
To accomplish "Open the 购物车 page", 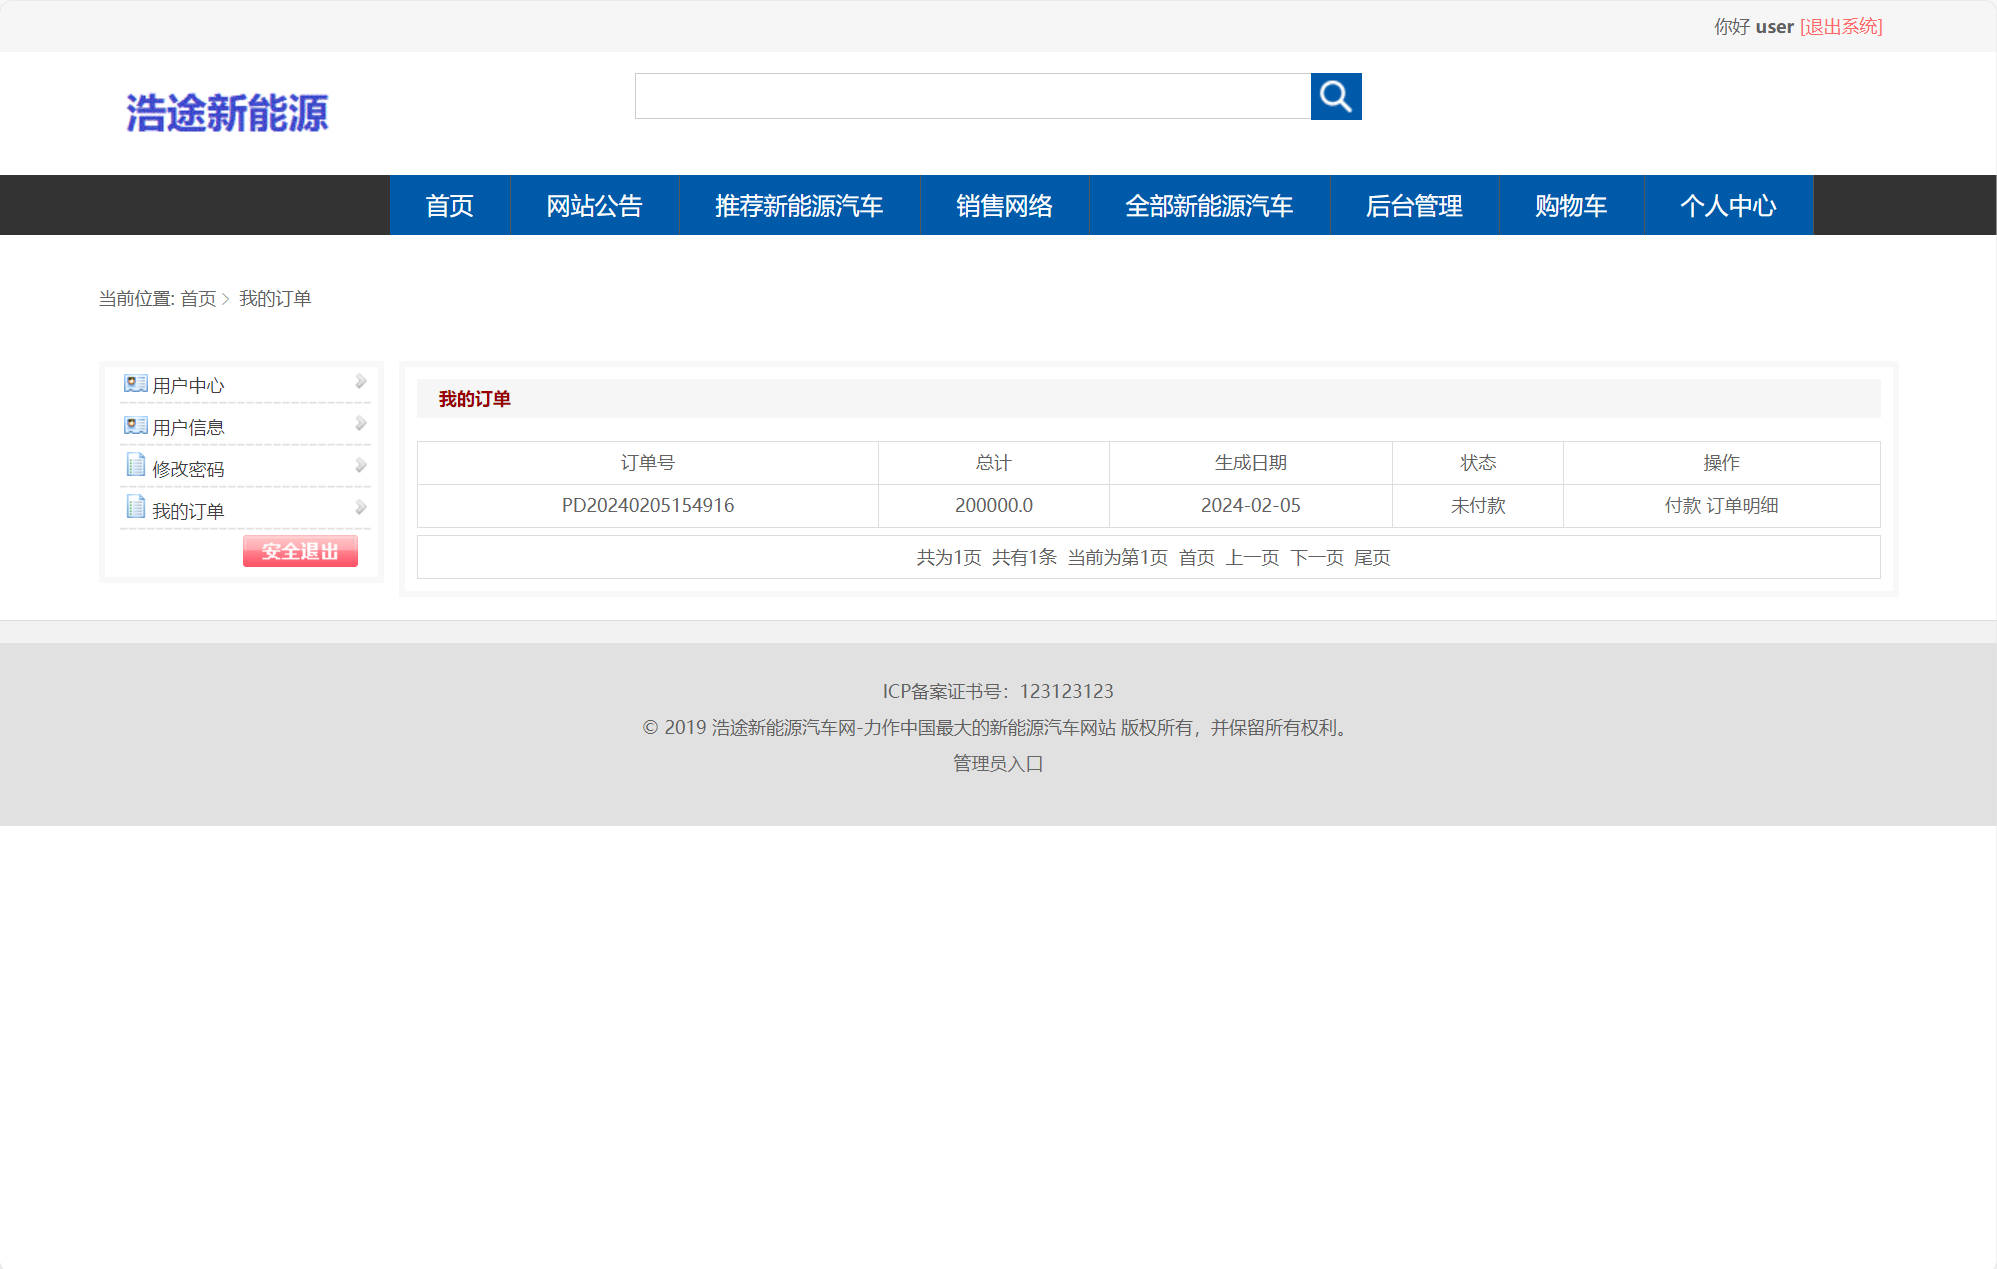I will pyautogui.click(x=1569, y=205).
